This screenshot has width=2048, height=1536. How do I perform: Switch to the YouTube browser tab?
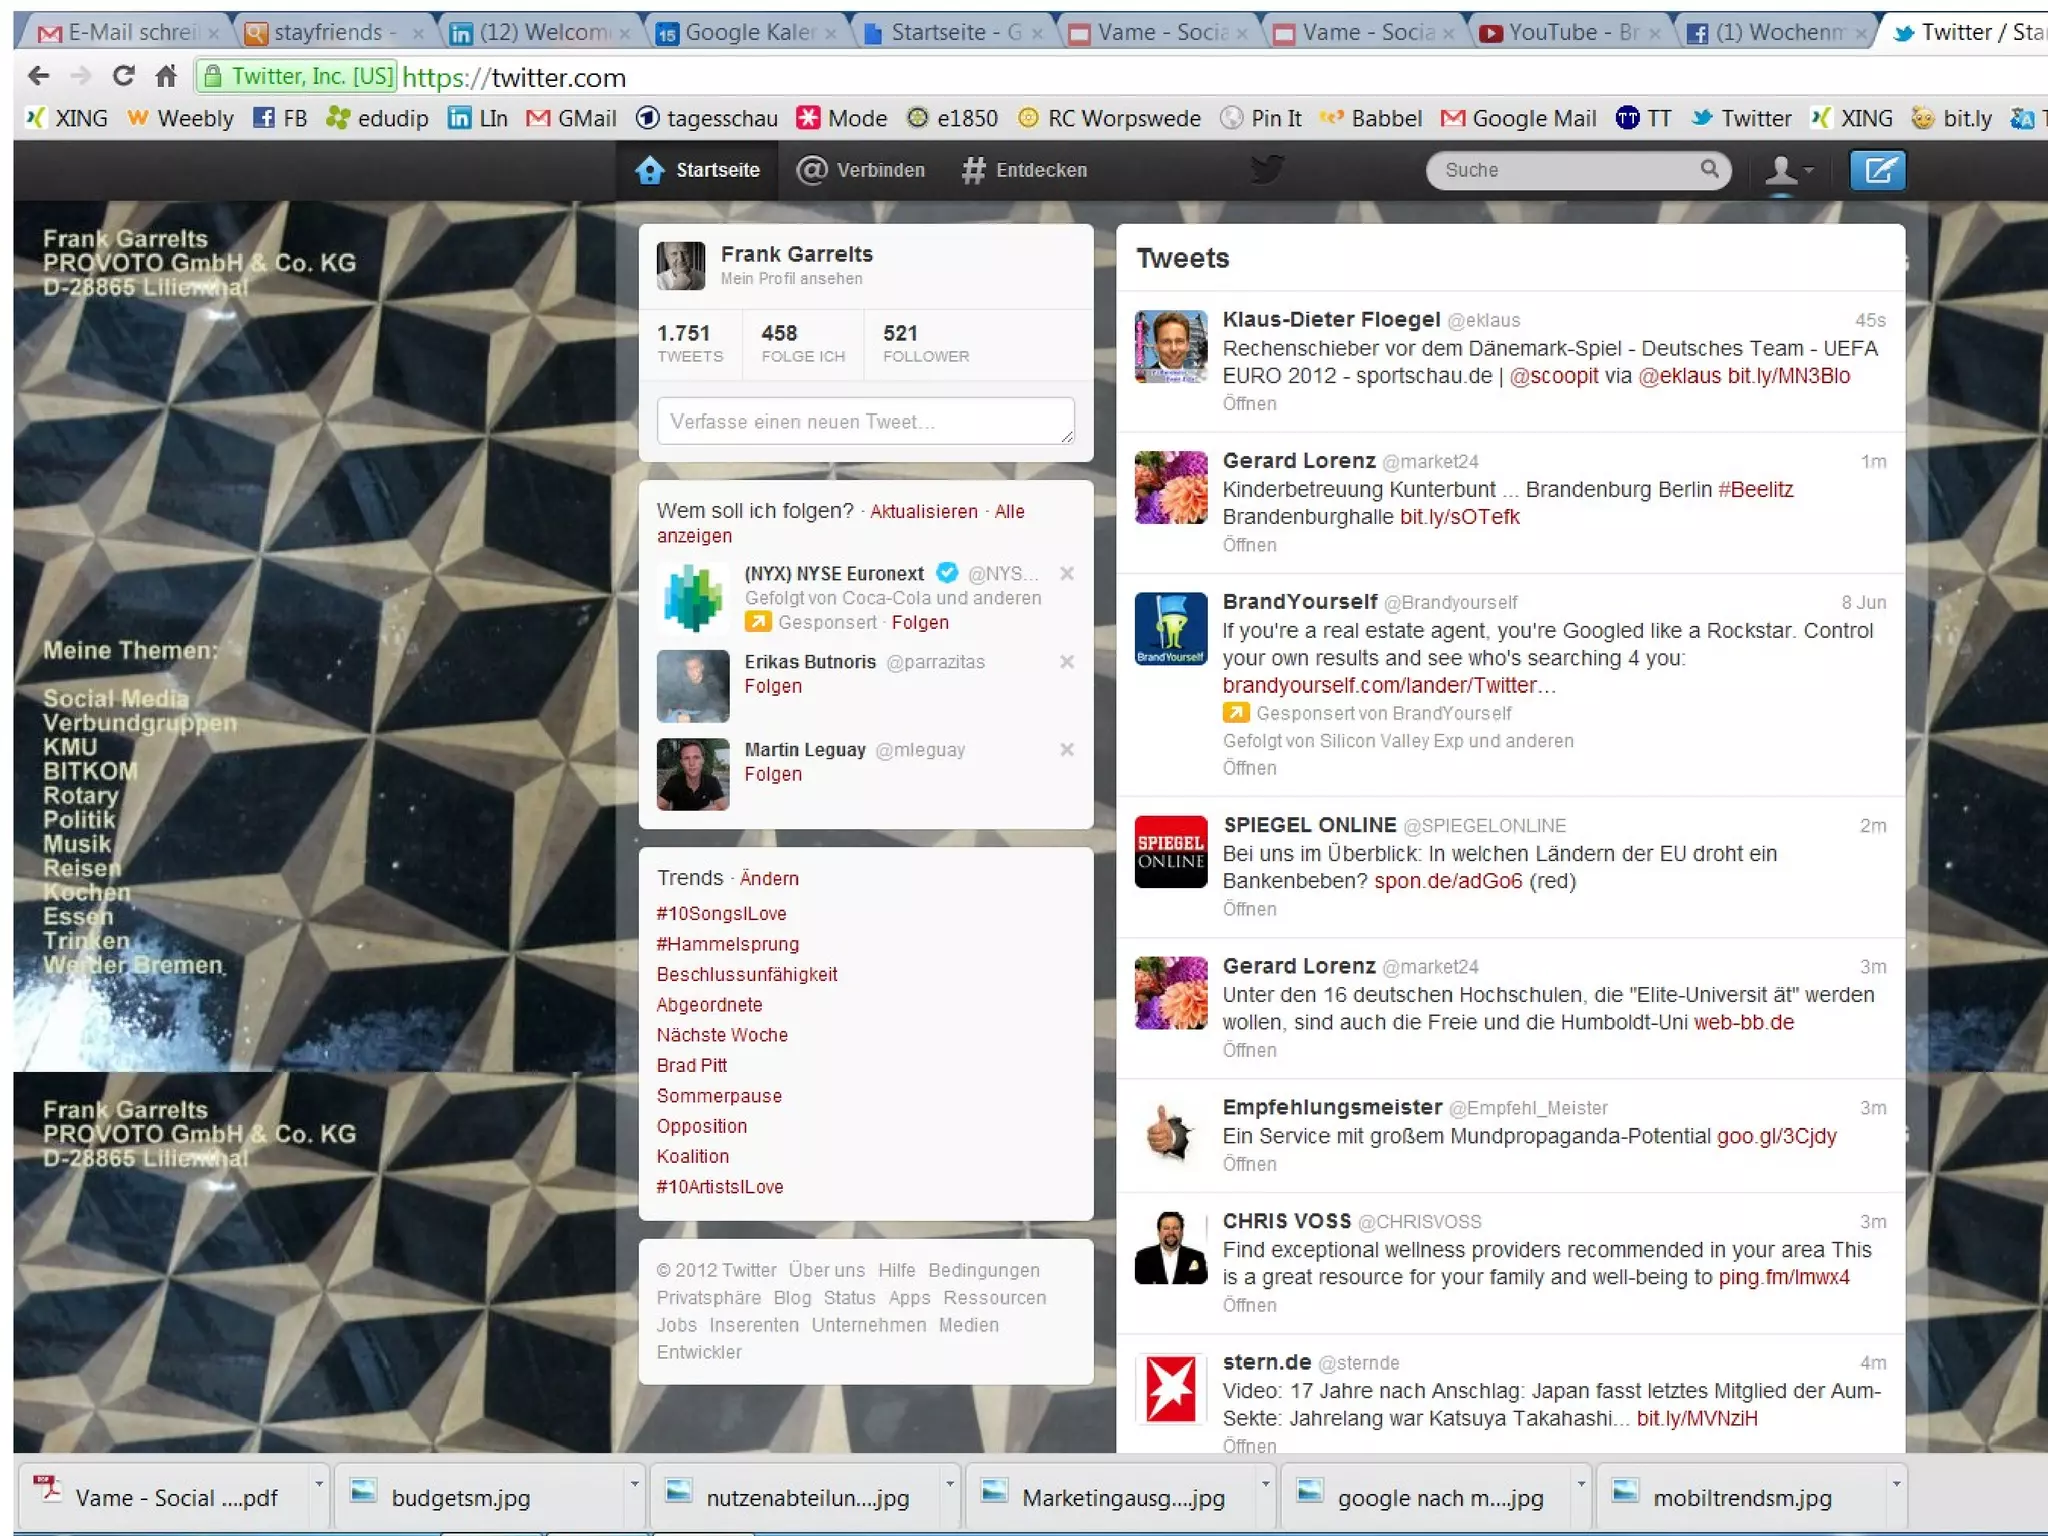[x=1564, y=33]
